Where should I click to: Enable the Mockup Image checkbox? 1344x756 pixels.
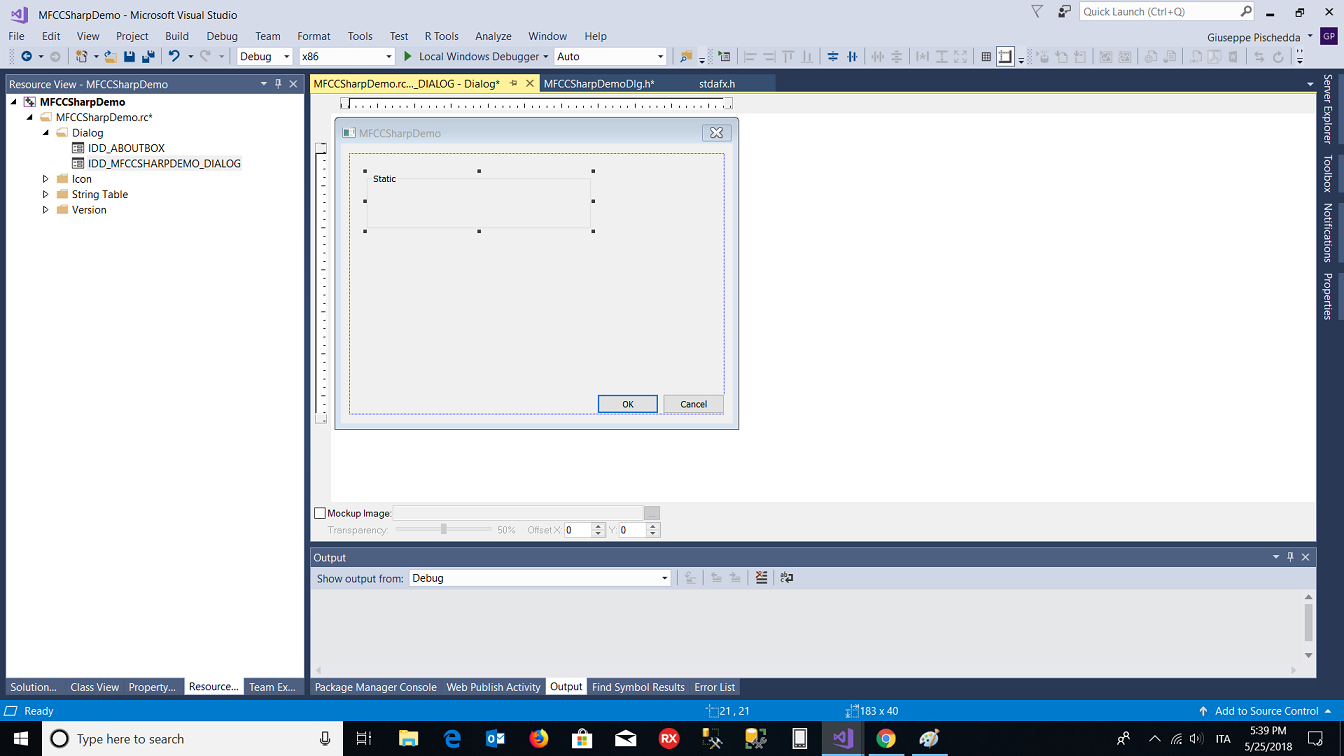pos(320,513)
